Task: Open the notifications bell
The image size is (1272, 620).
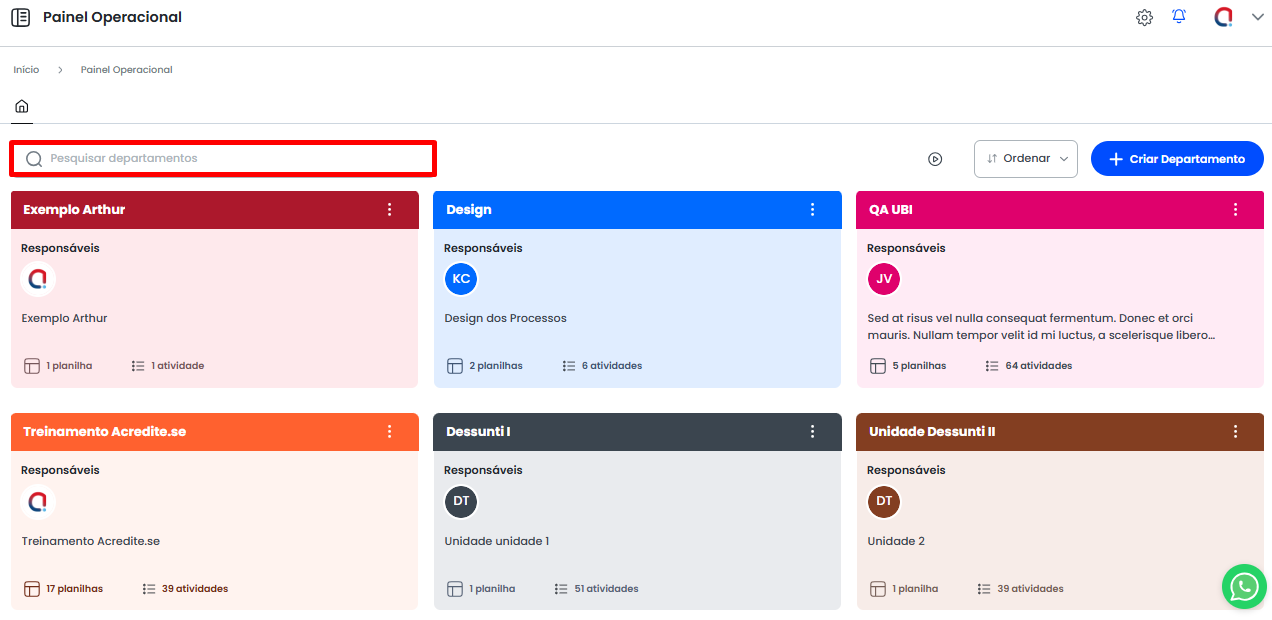Action: (1179, 17)
